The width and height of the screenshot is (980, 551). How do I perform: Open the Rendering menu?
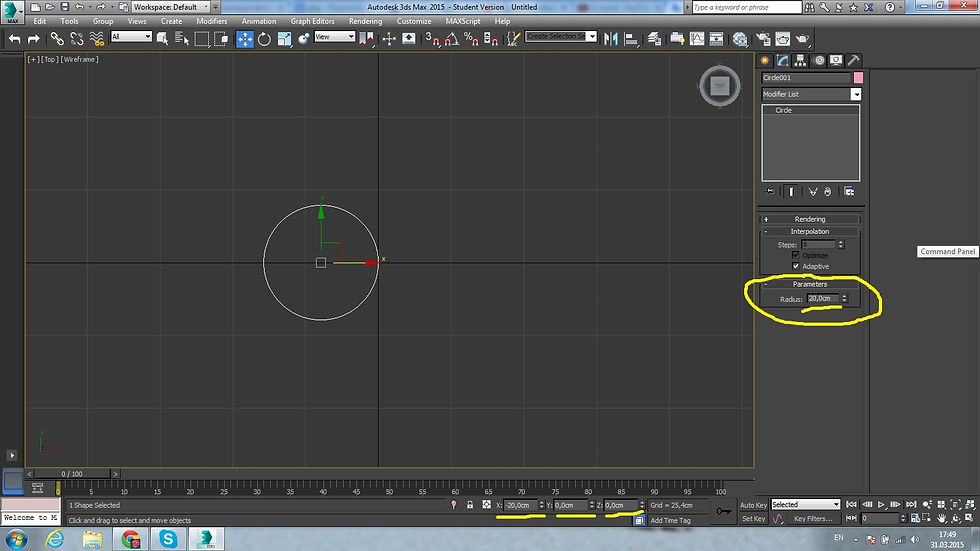[366, 21]
